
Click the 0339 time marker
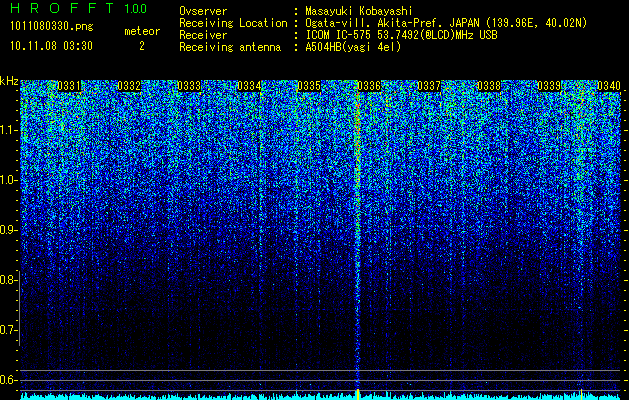click(x=549, y=86)
